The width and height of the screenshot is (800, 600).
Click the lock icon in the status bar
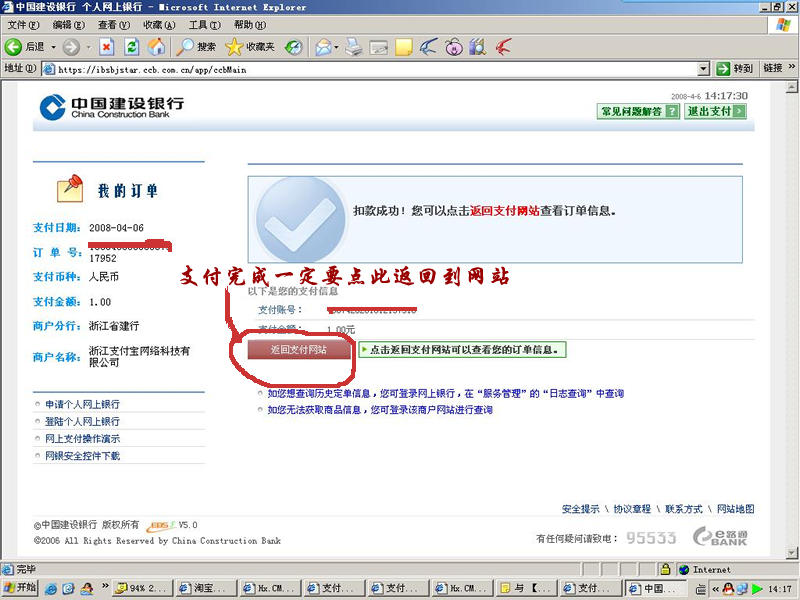click(x=665, y=569)
